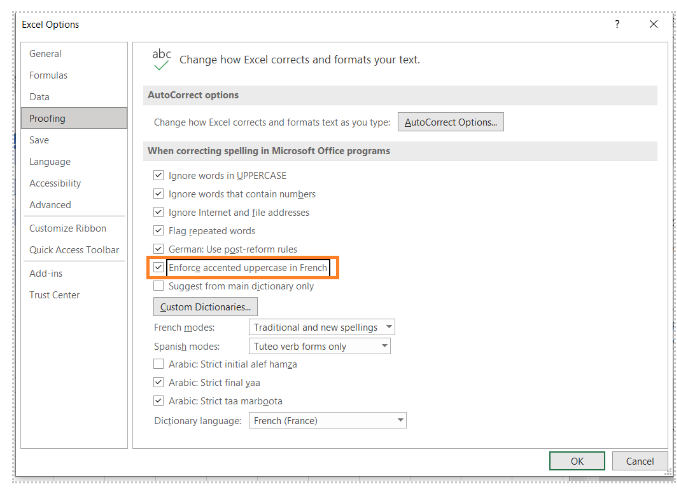677x488 pixels.
Task: Select the General category
Action: 45,54
